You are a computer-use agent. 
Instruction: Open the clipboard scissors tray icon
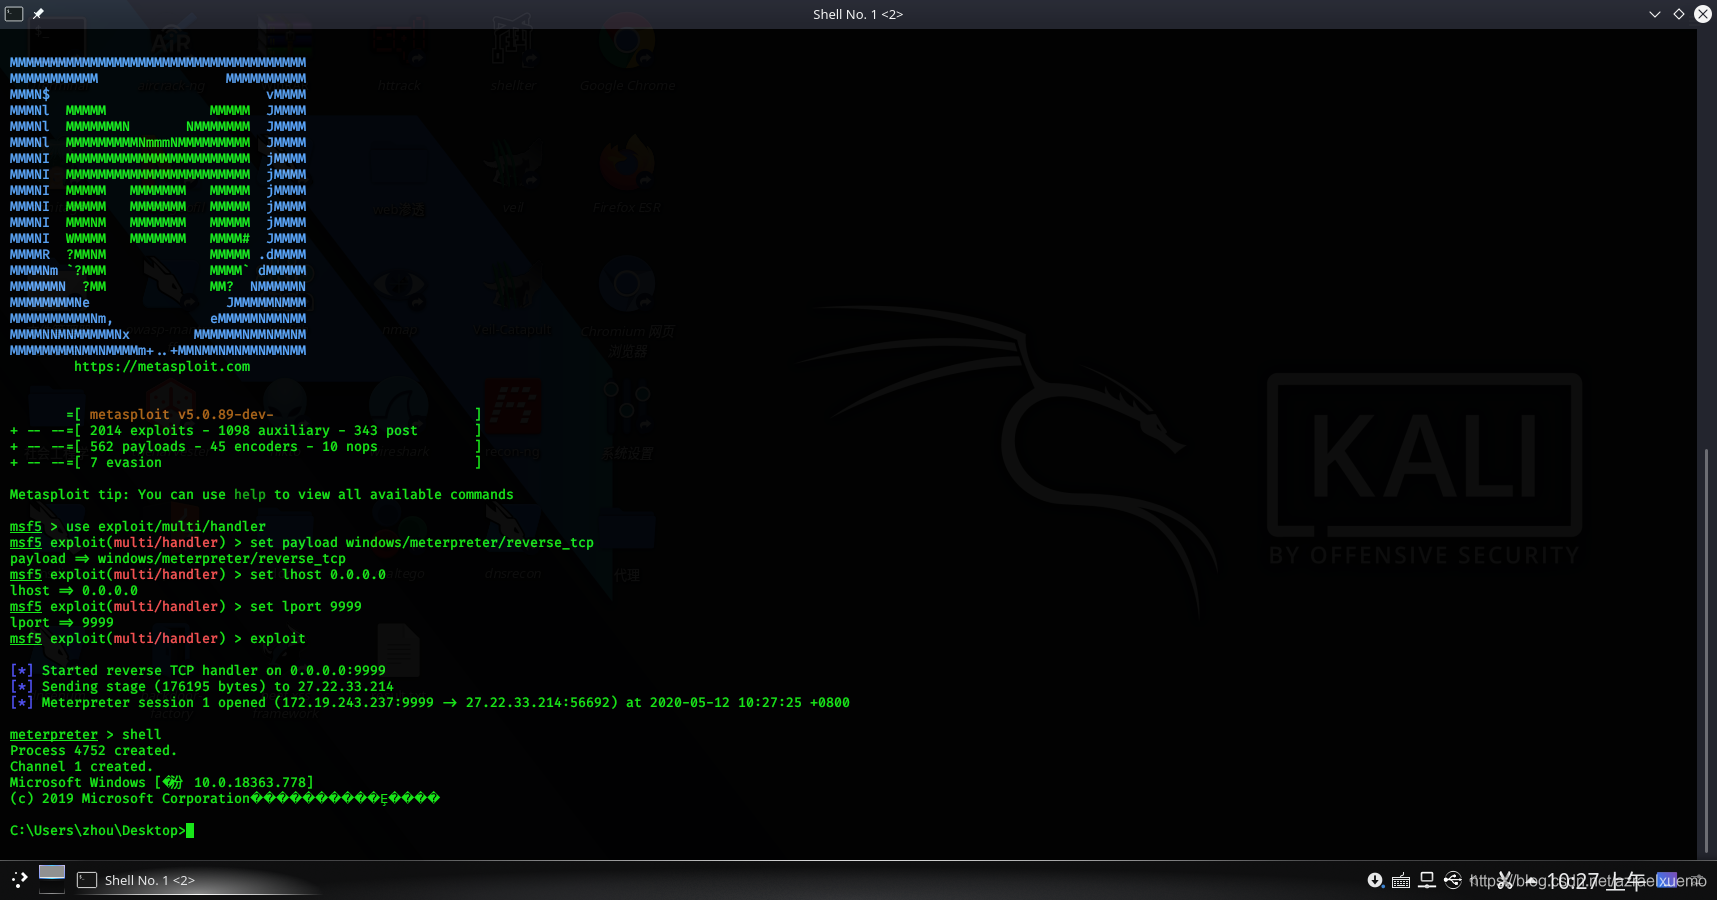pyautogui.click(x=1506, y=880)
